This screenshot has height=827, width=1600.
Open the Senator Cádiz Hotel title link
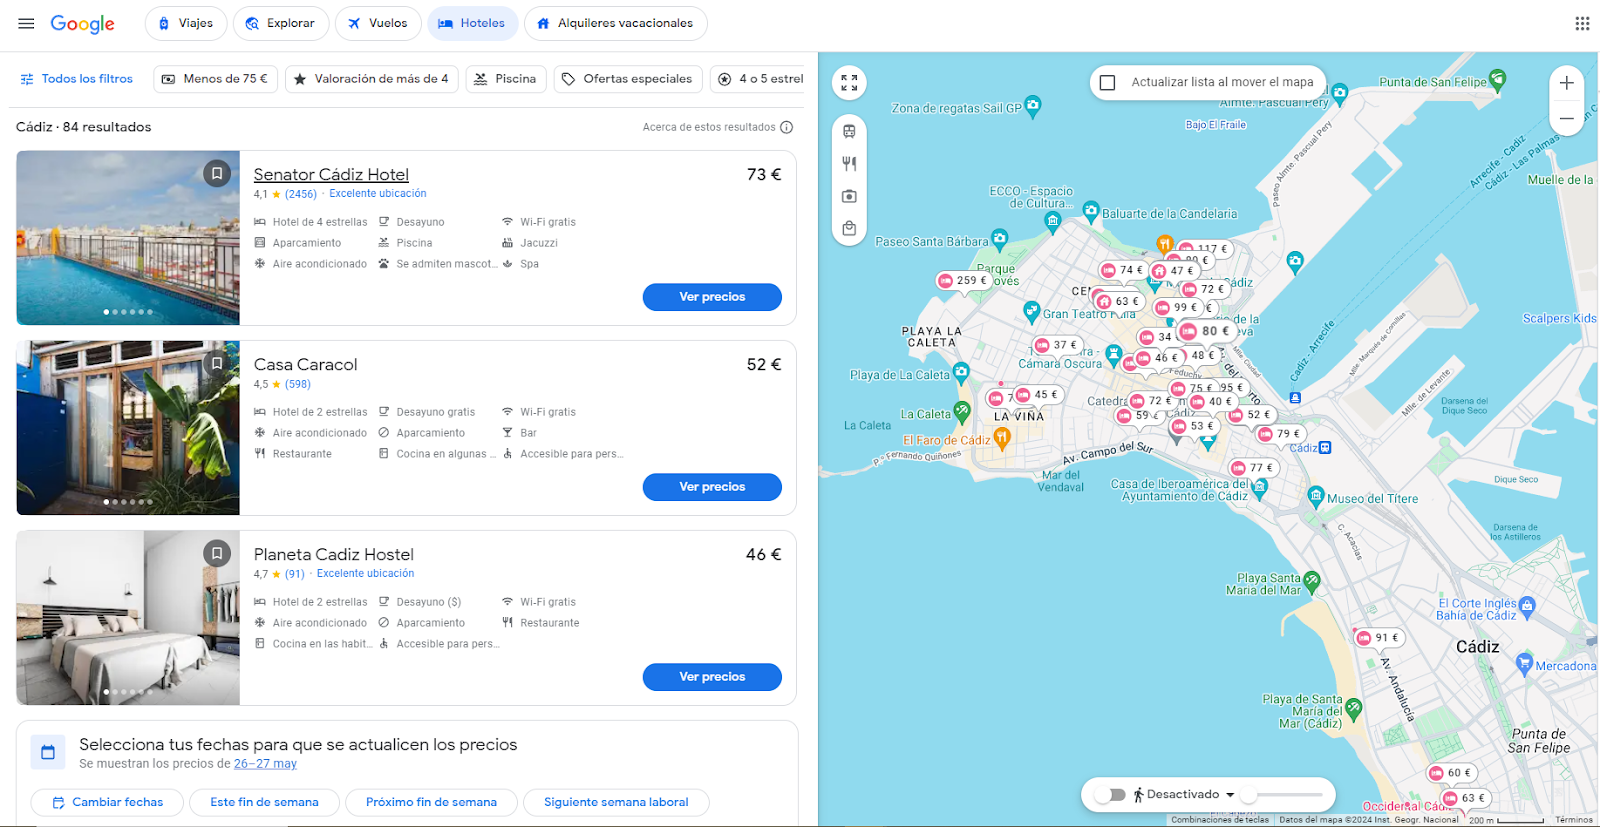[331, 175]
